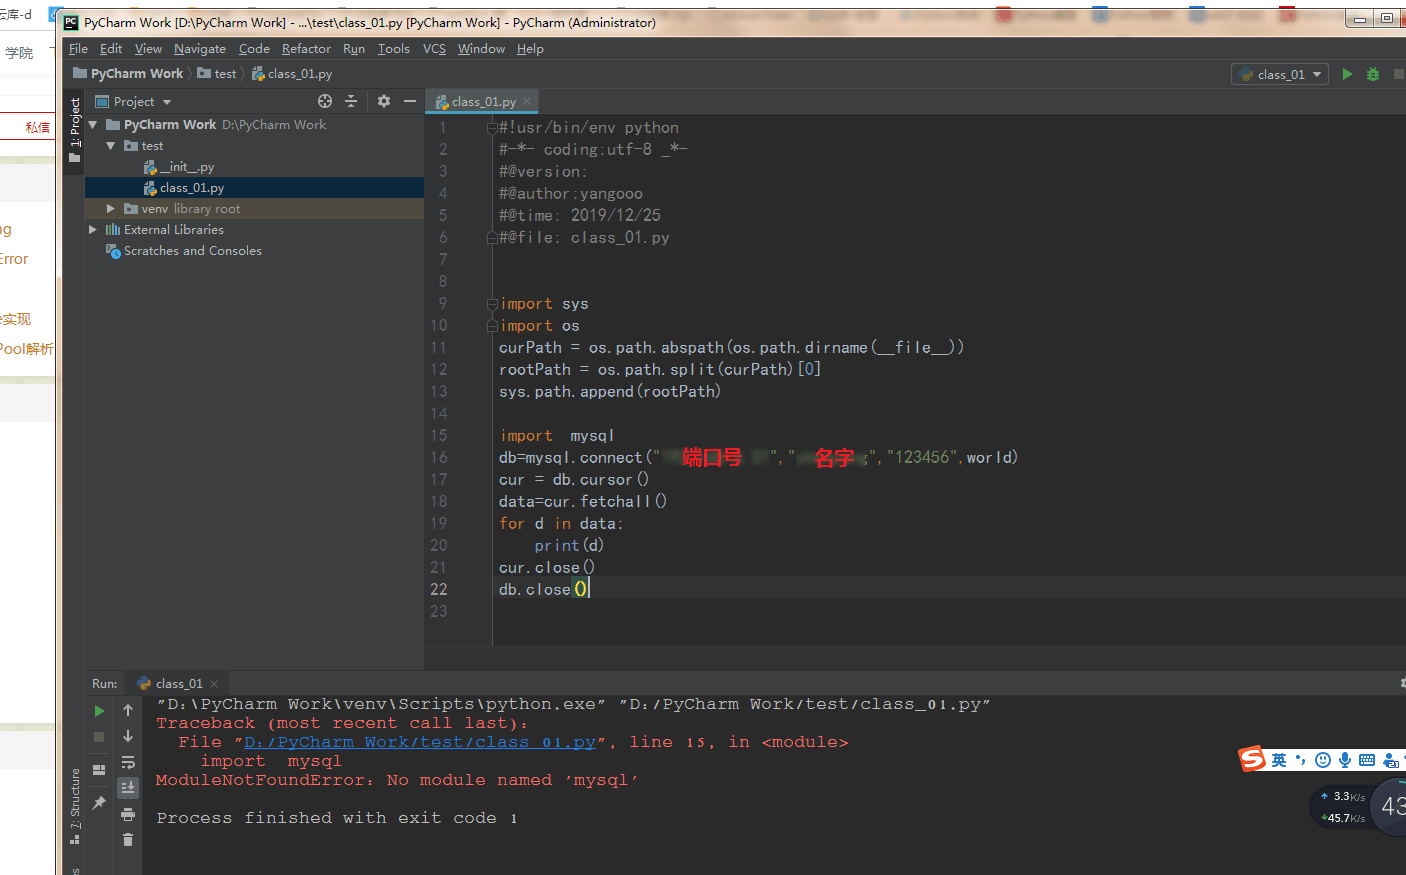Open Project panel gear settings
The width and height of the screenshot is (1406, 875).
(x=384, y=101)
